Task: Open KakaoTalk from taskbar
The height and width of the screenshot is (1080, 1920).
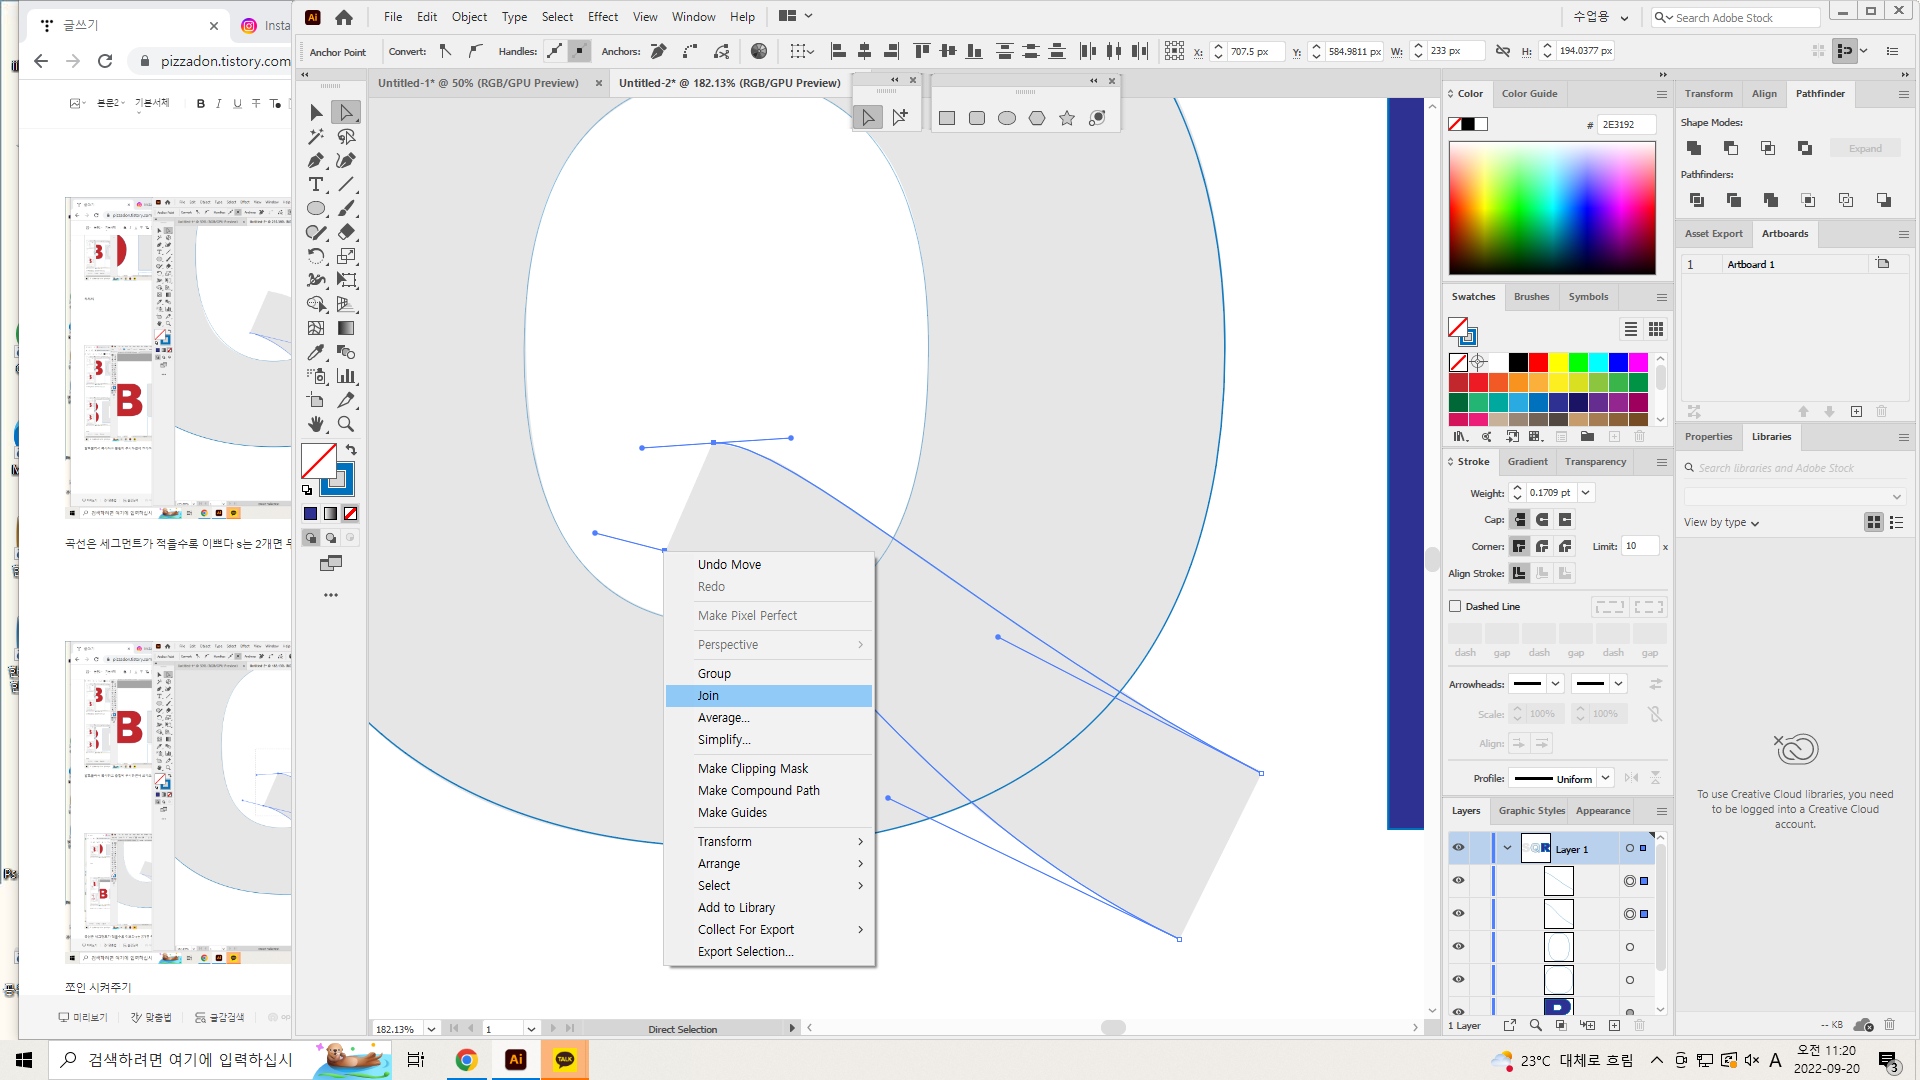Action: click(x=565, y=1060)
